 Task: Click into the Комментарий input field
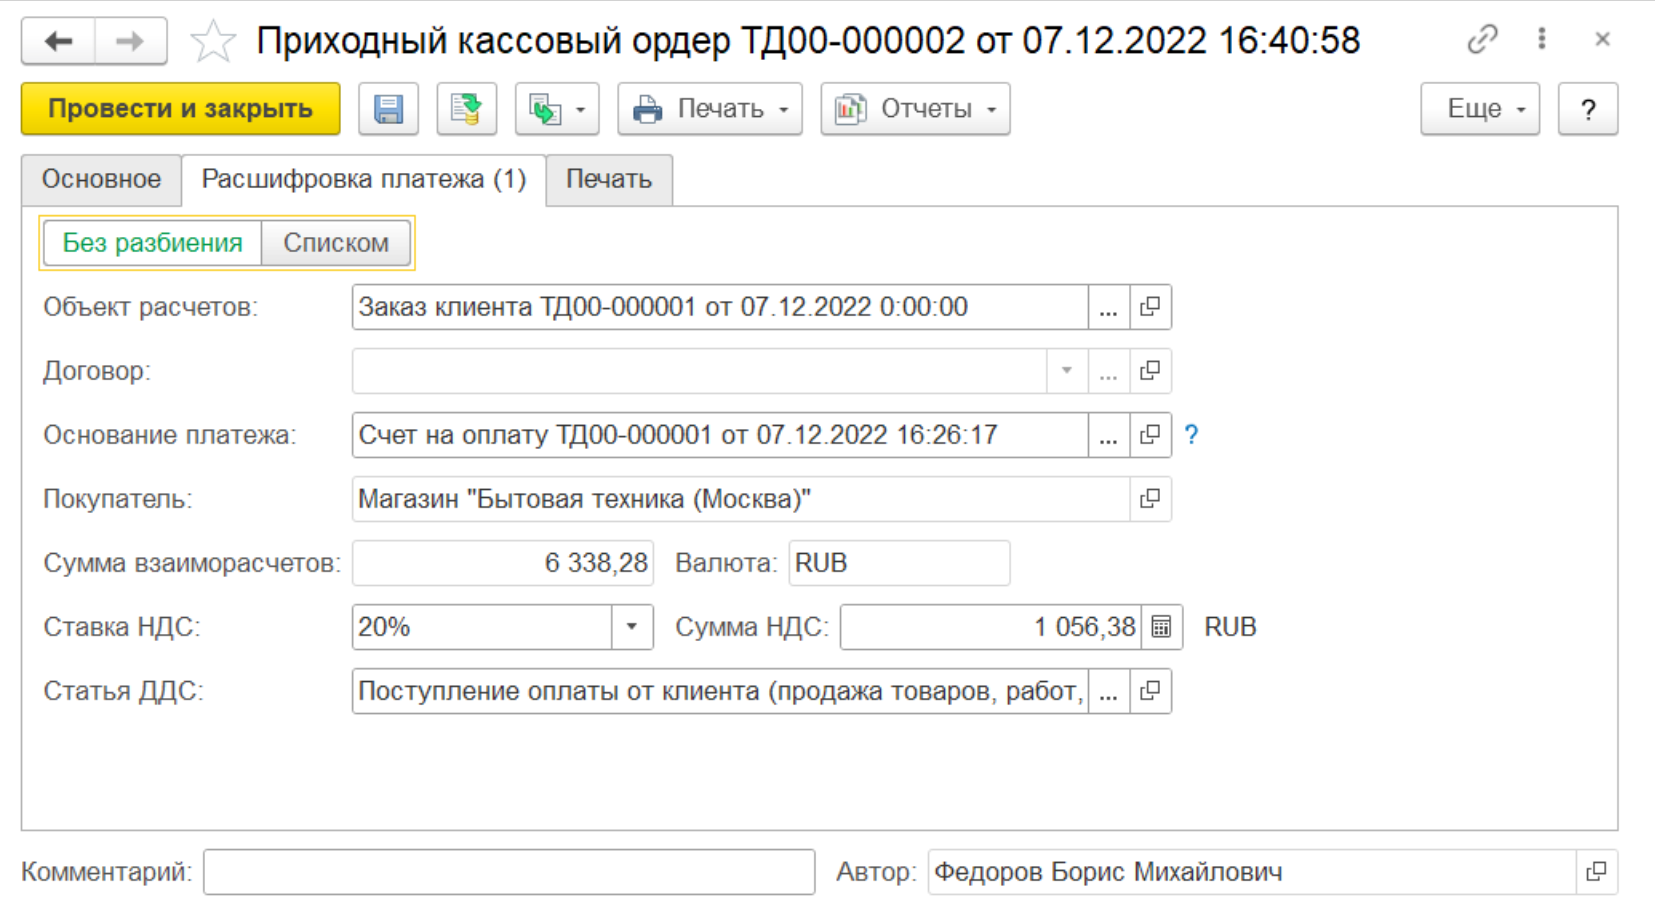click(509, 872)
